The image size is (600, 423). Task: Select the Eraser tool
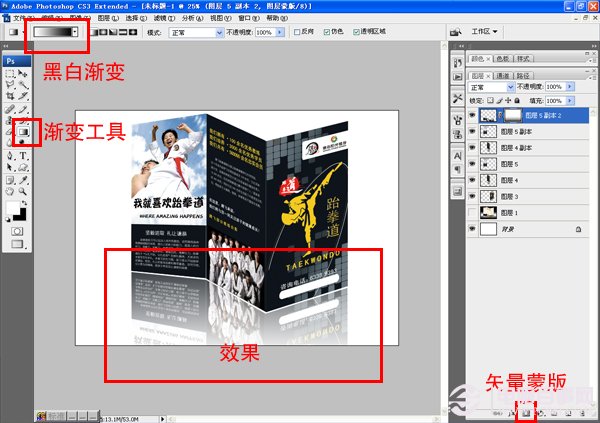tap(10, 132)
